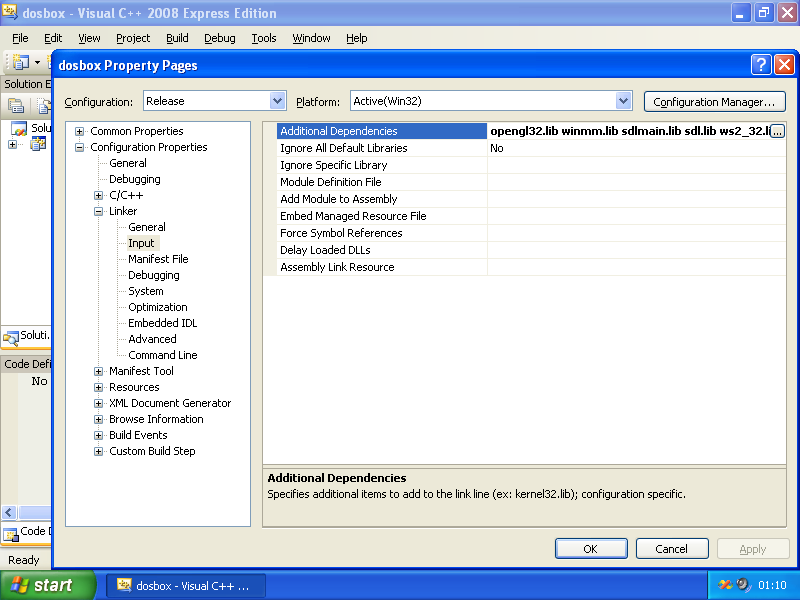800x600 pixels.
Task: Click the left arrow on horizontal scrollbar
Action: [x=9, y=512]
